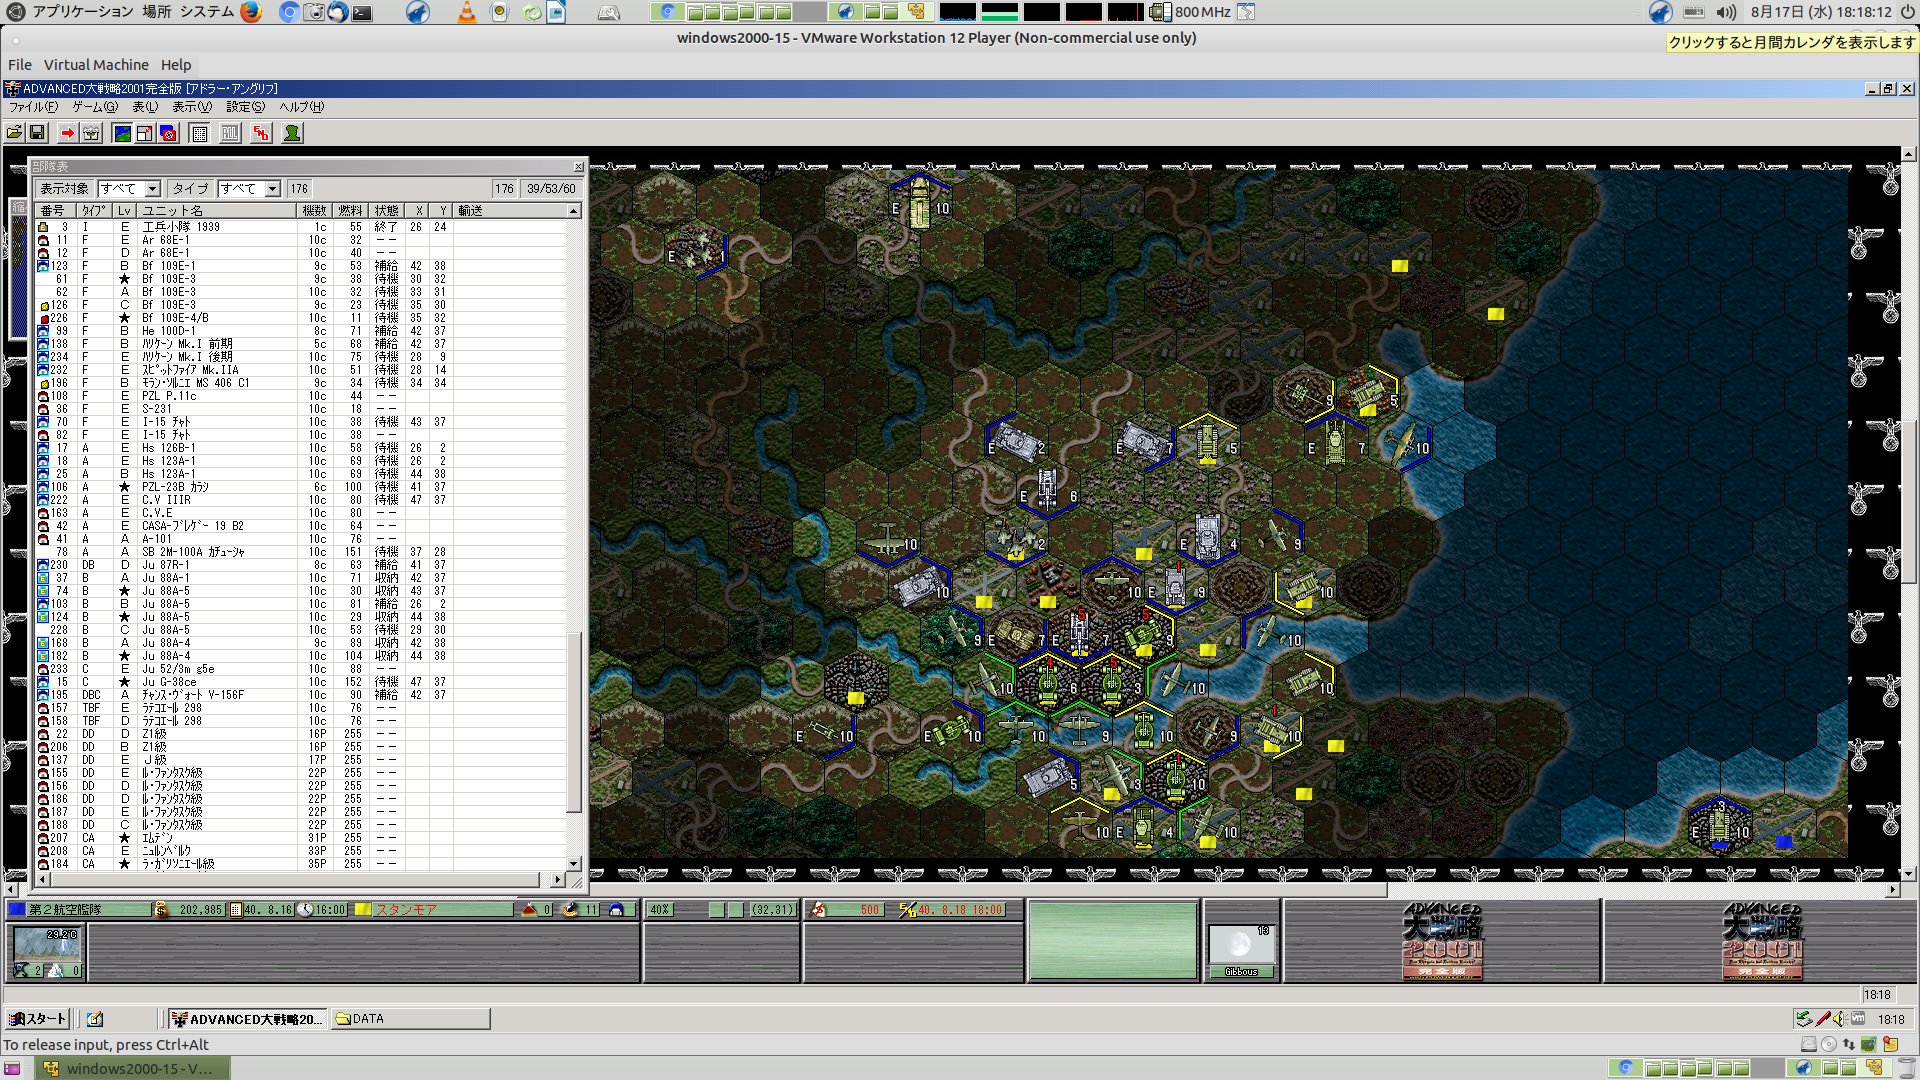The image size is (1920, 1080).
Task: Launch VLC media player from top panel
Action: [466, 12]
